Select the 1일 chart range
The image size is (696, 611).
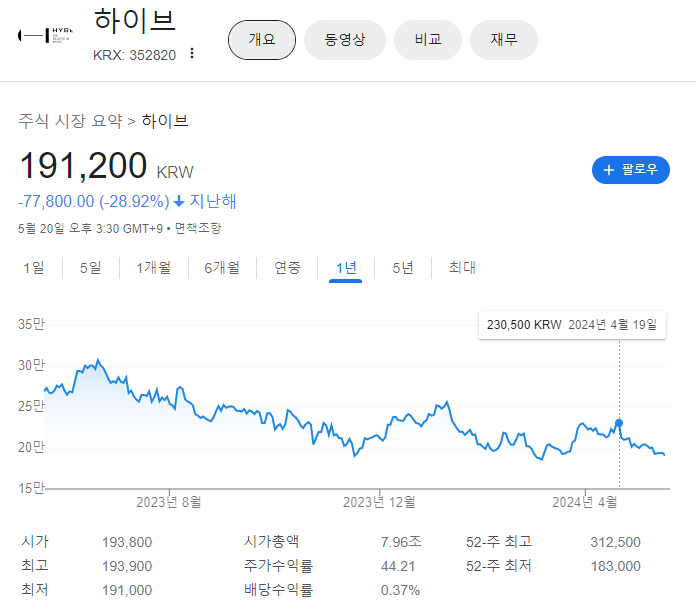pyautogui.click(x=34, y=268)
